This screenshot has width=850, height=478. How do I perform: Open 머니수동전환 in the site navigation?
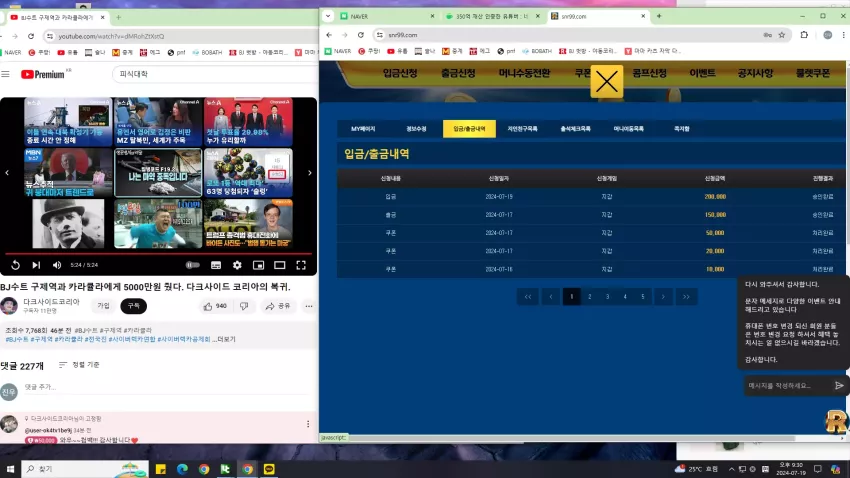pos(524,73)
